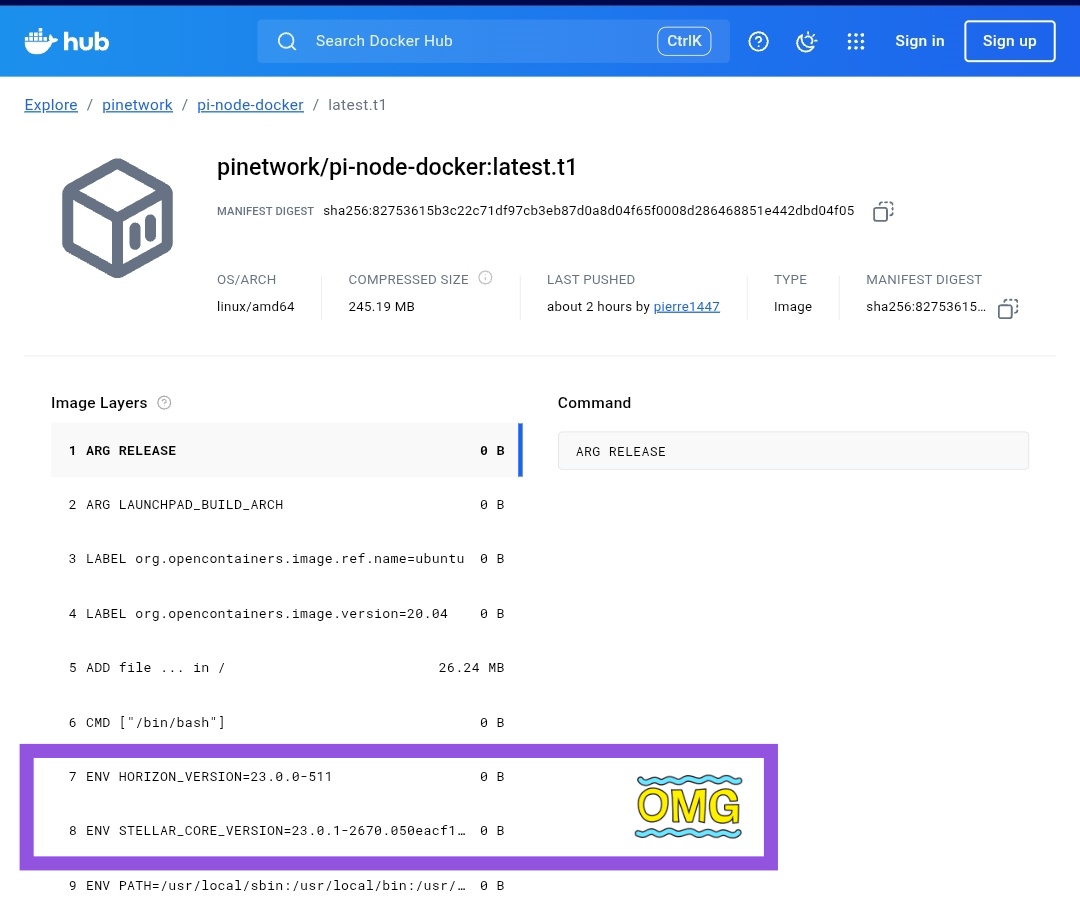Image resolution: width=1080 pixels, height=913 pixels.
Task: Open the pi-node-docker breadcrumb link
Action: point(250,105)
